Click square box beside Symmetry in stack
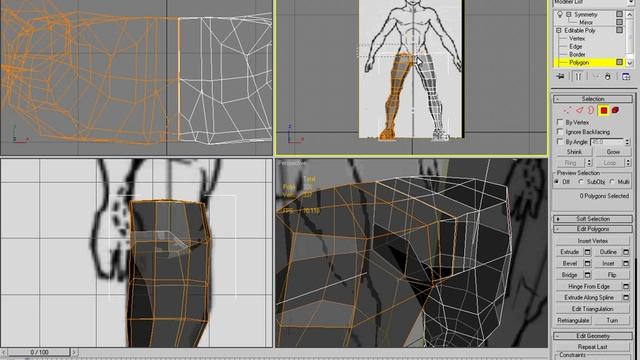This screenshot has width=640, height=360. [x=619, y=14]
